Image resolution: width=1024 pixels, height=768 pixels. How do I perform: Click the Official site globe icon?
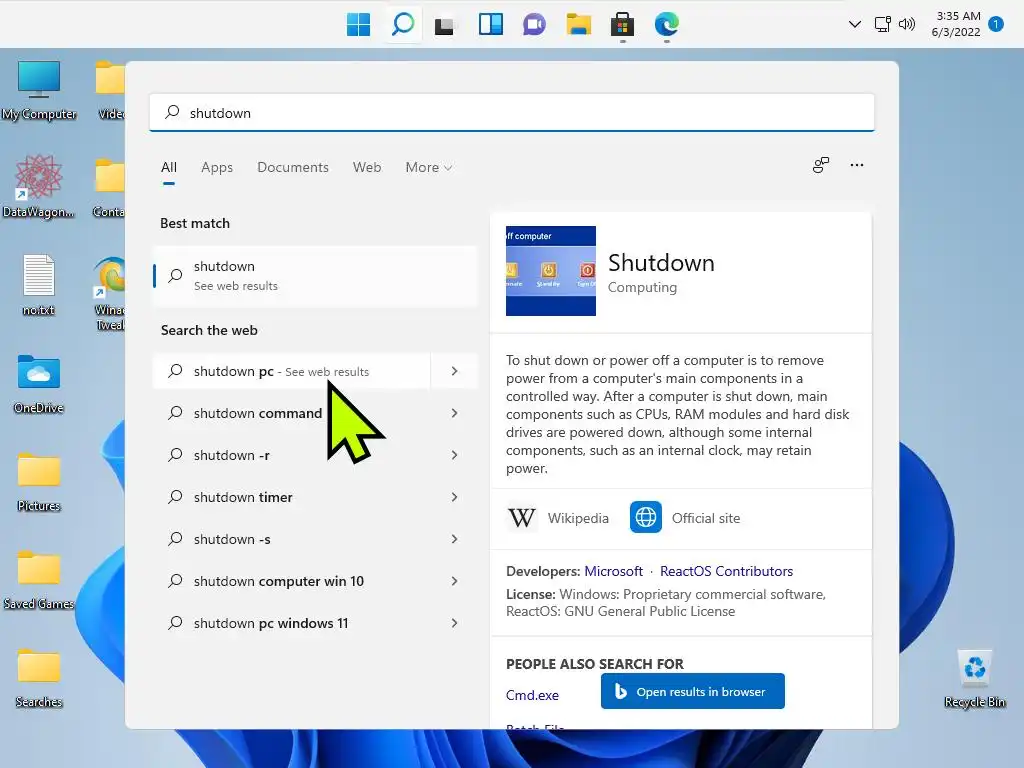point(646,517)
